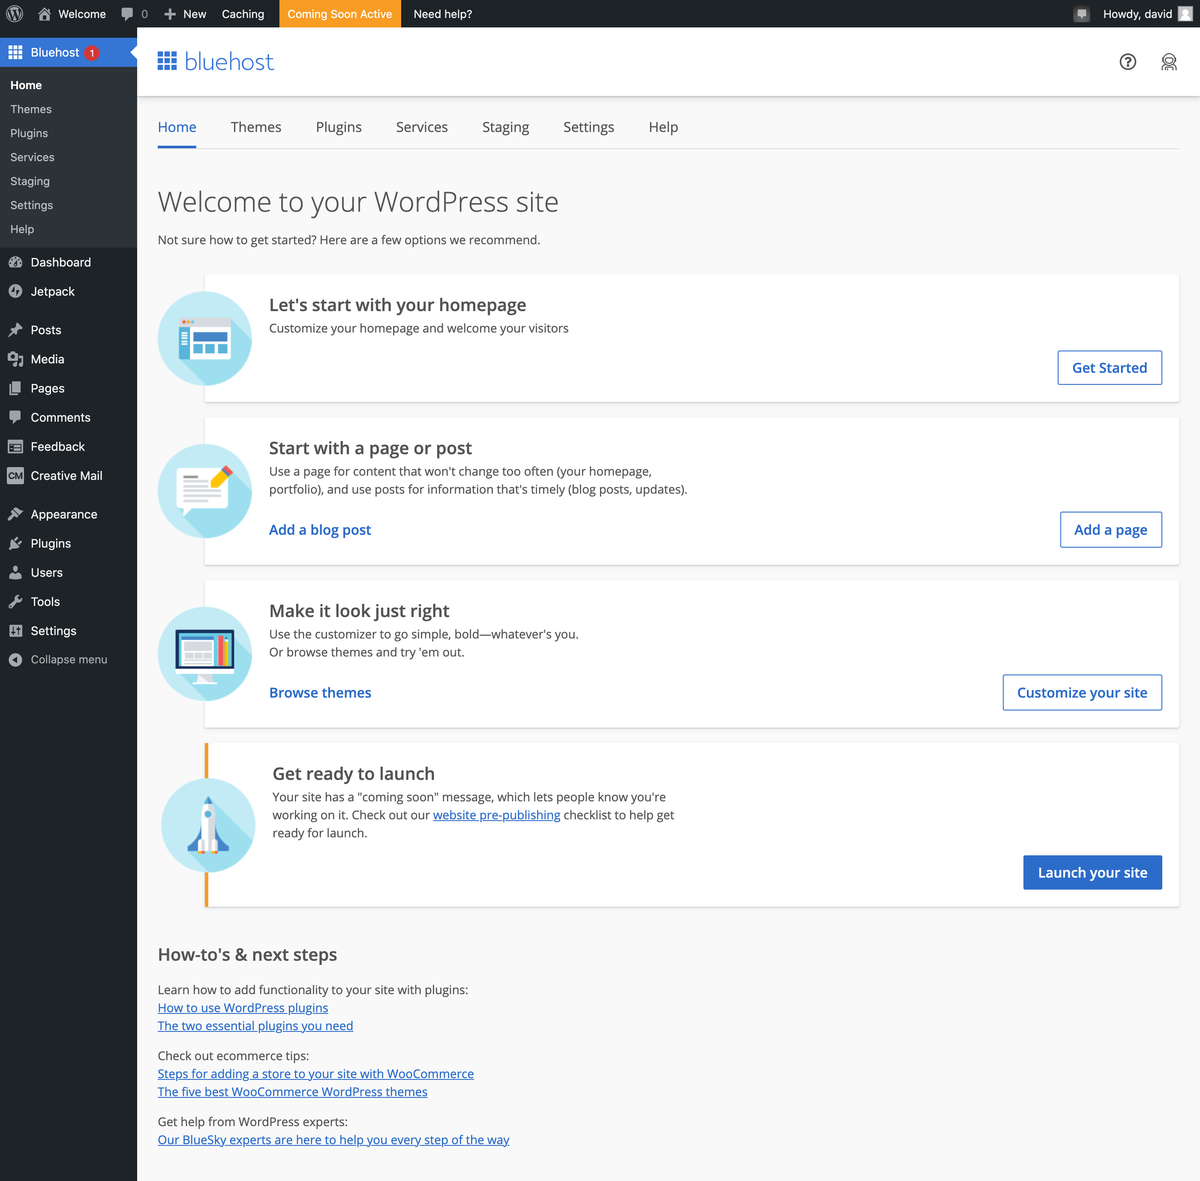Viewport: 1200px width, 1181px height.
Task: Open Settings in the Bluehost submenu
Action: click(x=32, y=205)
